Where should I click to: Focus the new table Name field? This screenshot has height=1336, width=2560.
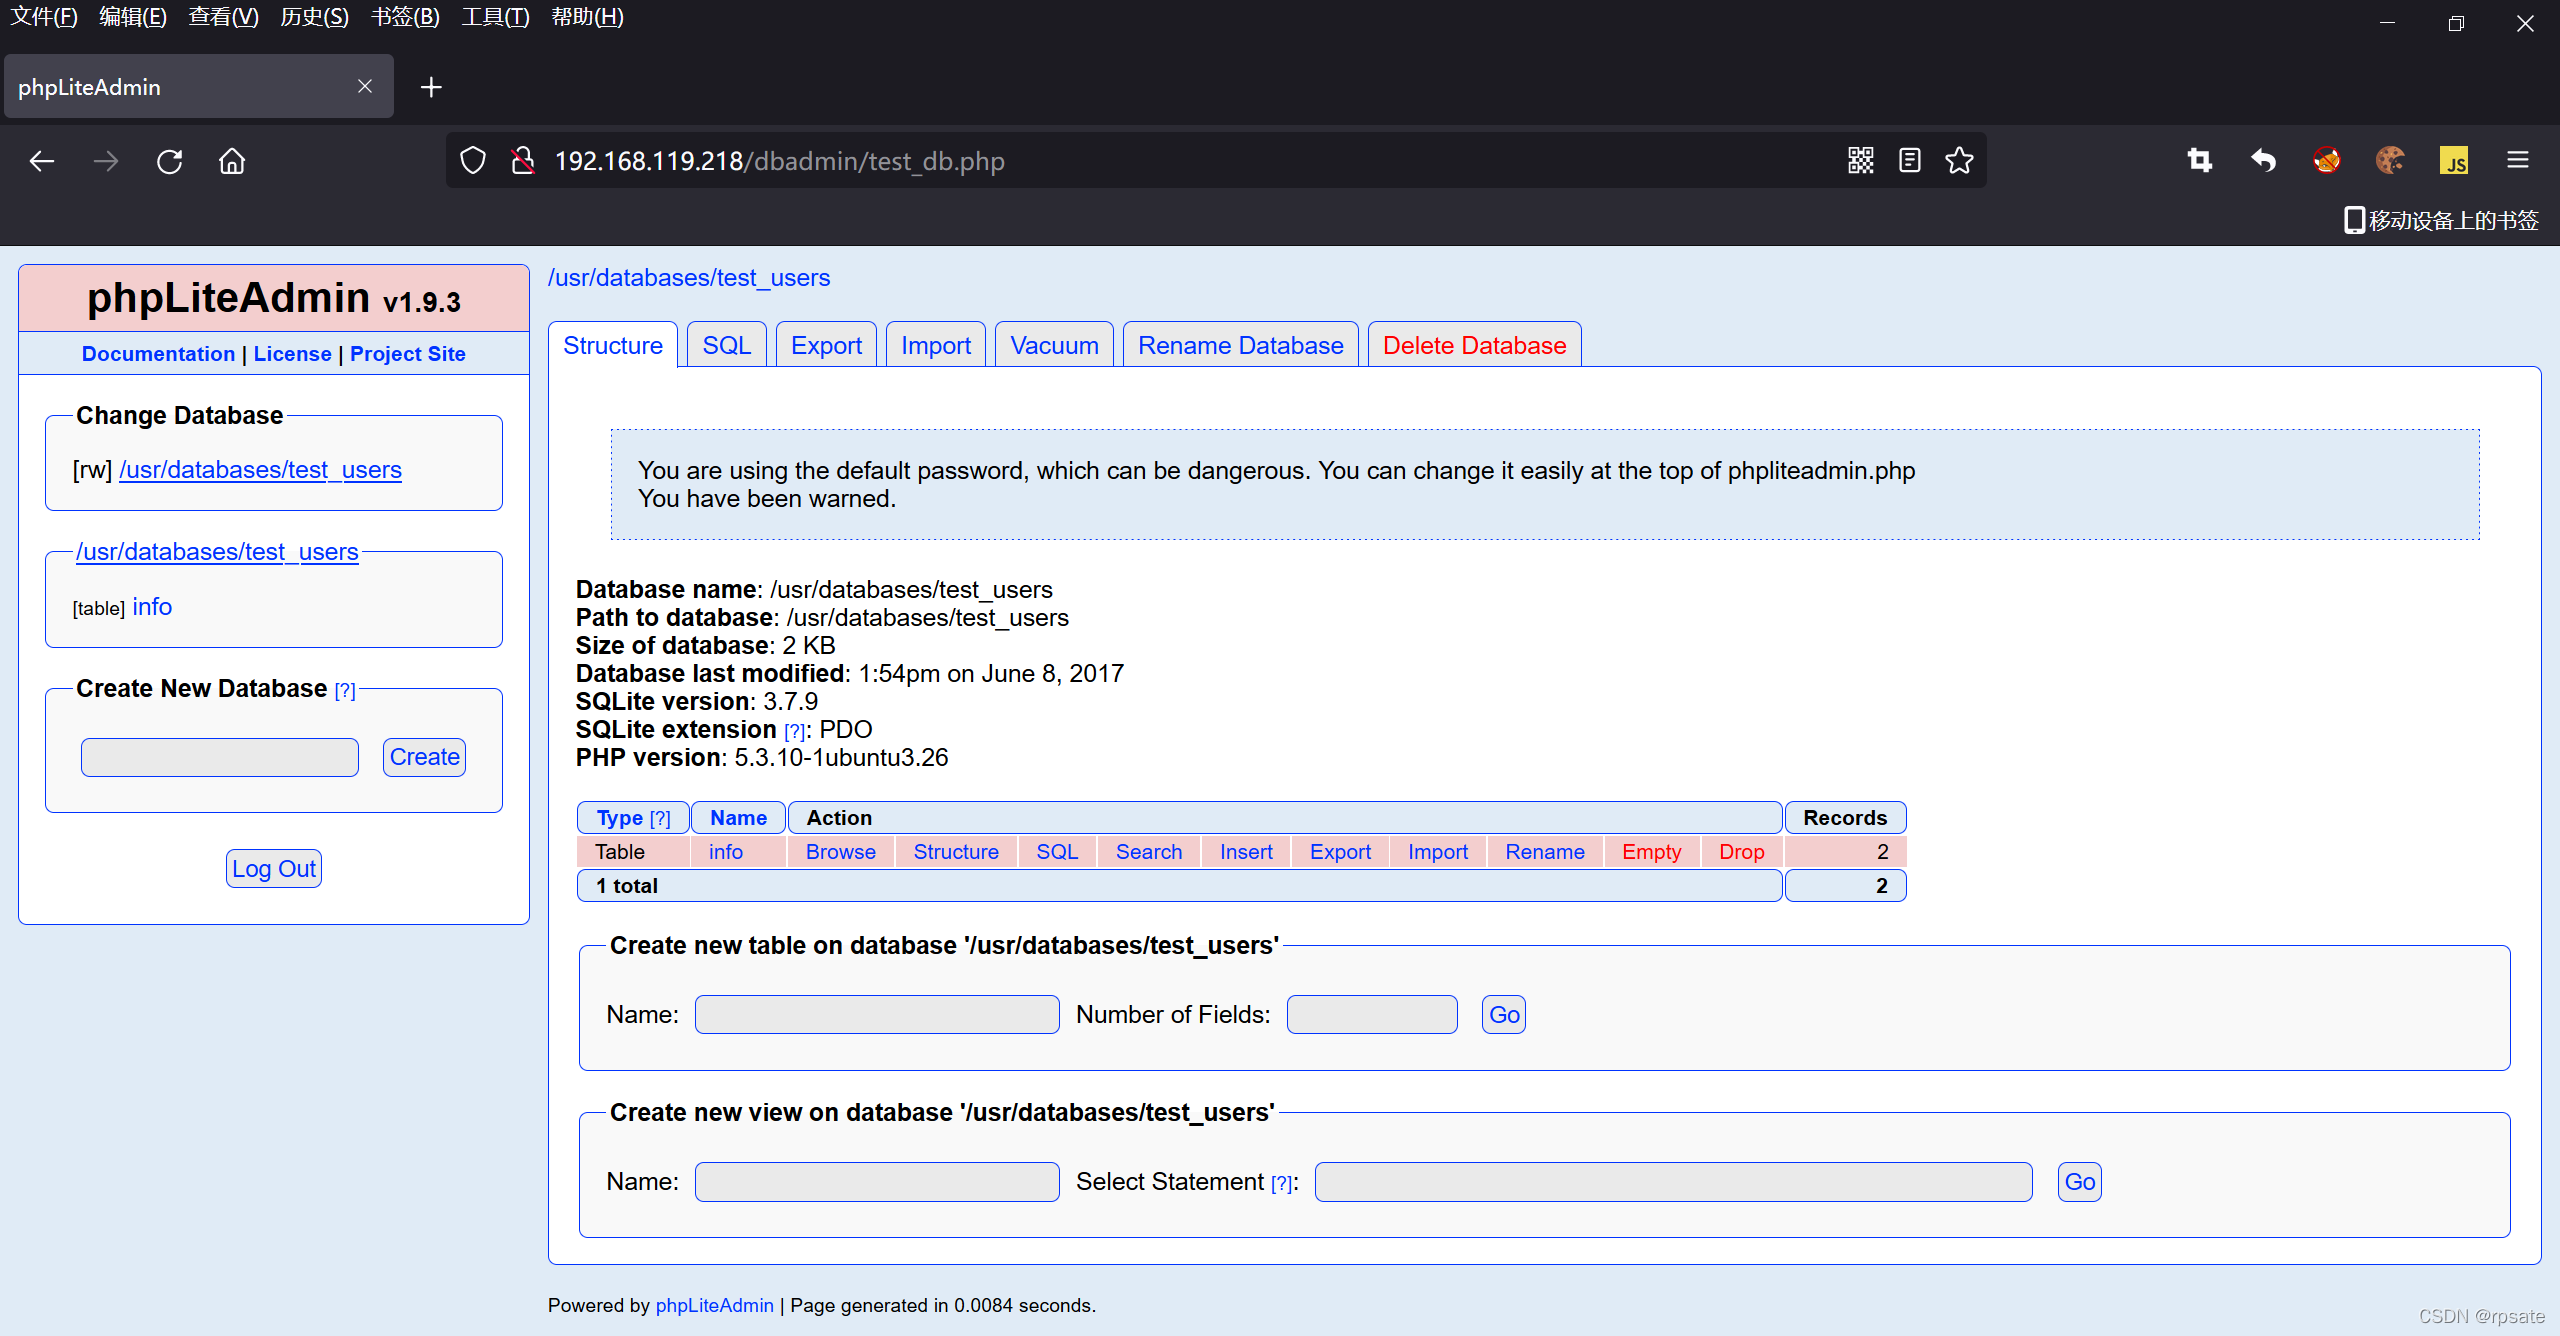tap(877, 1014)
